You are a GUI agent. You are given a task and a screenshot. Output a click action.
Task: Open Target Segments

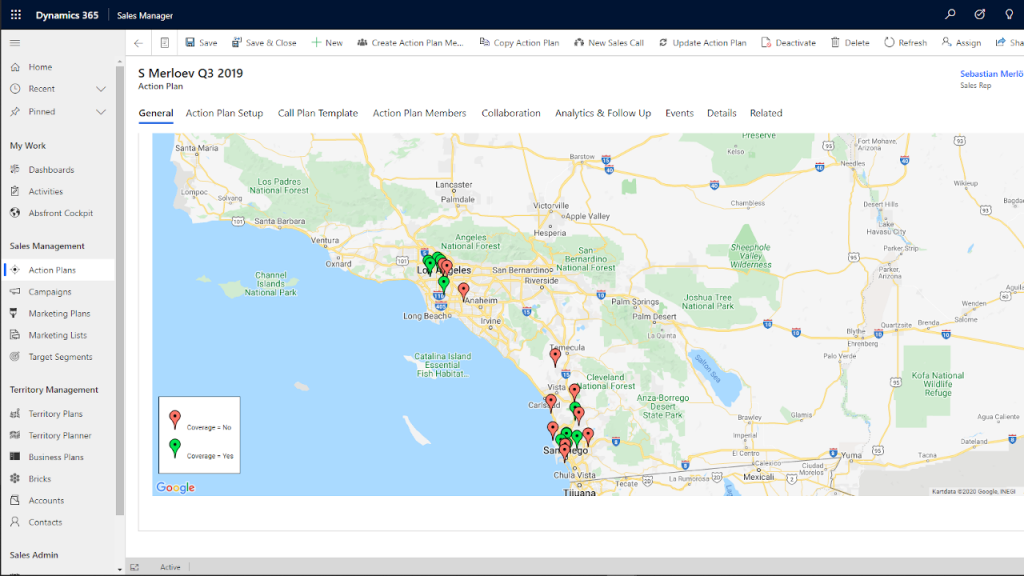coord(58,357)
